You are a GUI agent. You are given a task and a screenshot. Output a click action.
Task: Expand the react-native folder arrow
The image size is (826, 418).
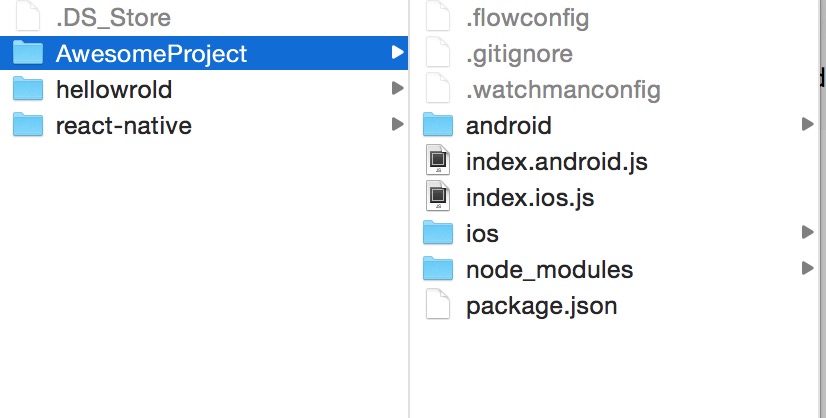point(398,124)
